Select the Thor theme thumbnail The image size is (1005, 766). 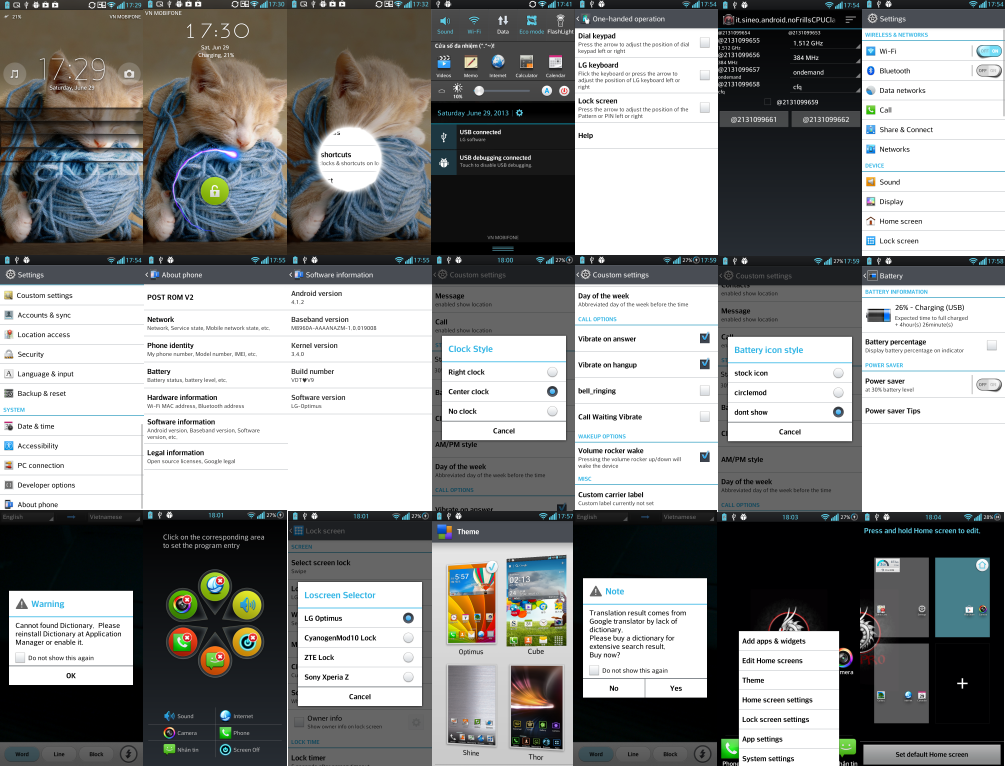pos(536,708)
